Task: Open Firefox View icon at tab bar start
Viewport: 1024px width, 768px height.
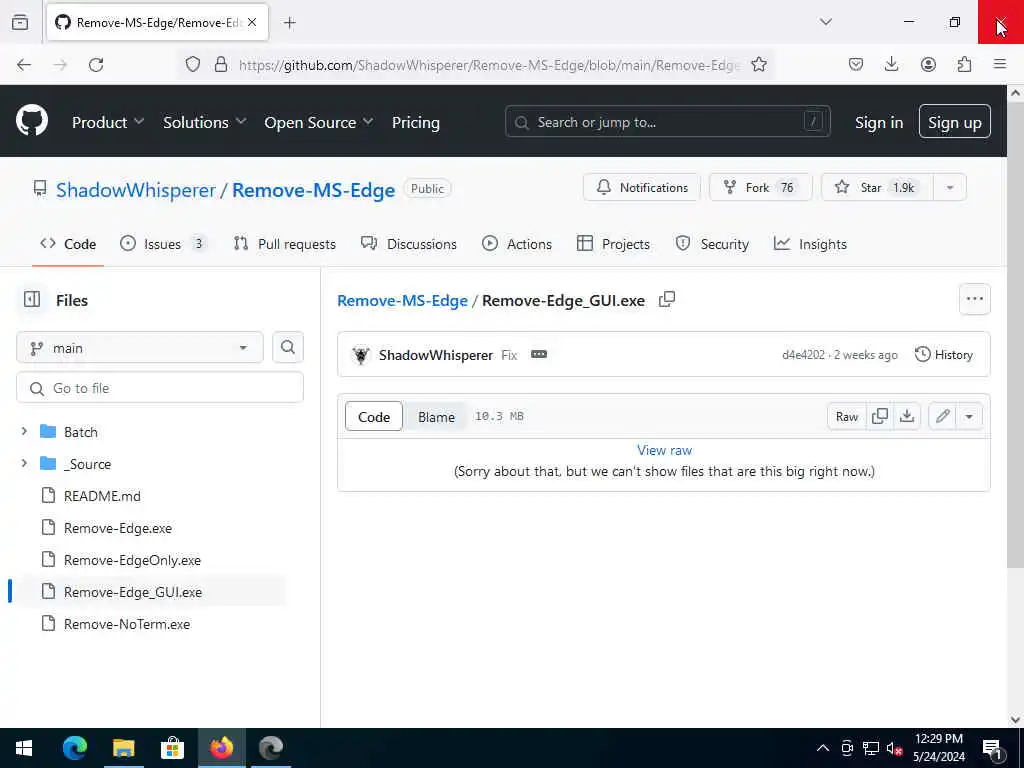Action: [20, 22]
